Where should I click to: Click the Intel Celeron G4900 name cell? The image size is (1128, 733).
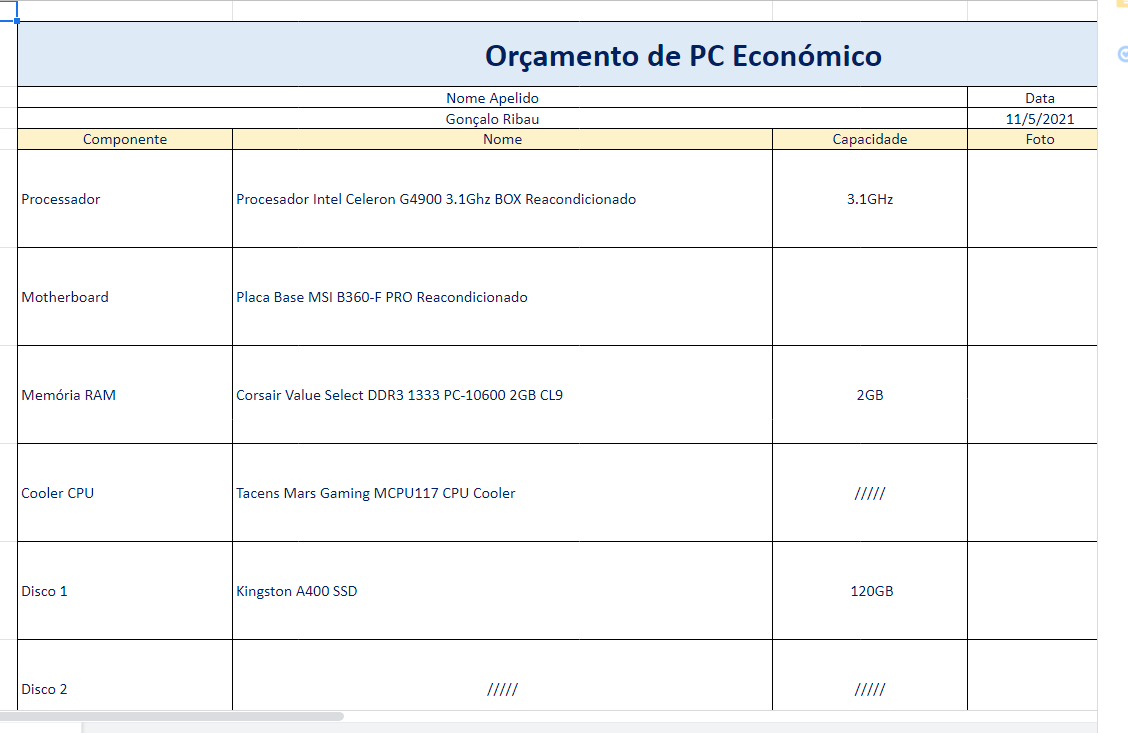[502, 199]
